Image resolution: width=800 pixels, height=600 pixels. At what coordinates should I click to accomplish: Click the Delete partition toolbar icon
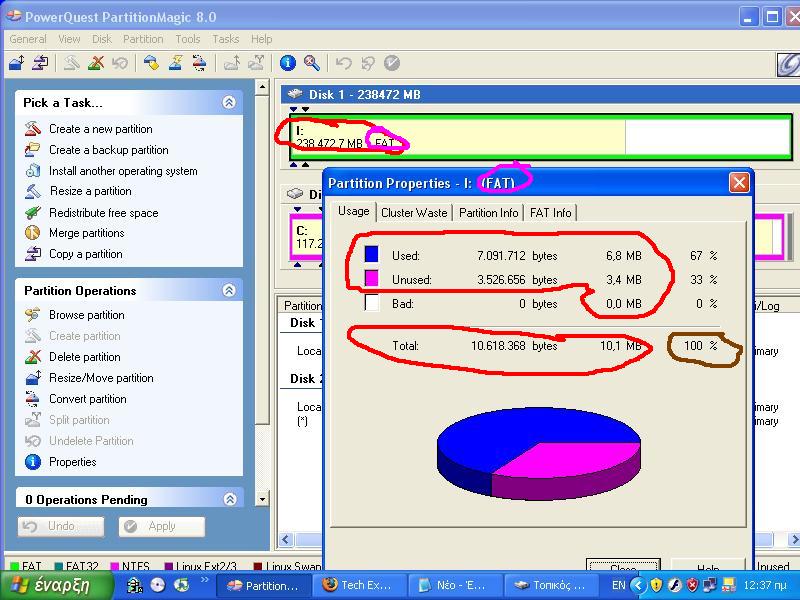point(95,63)
